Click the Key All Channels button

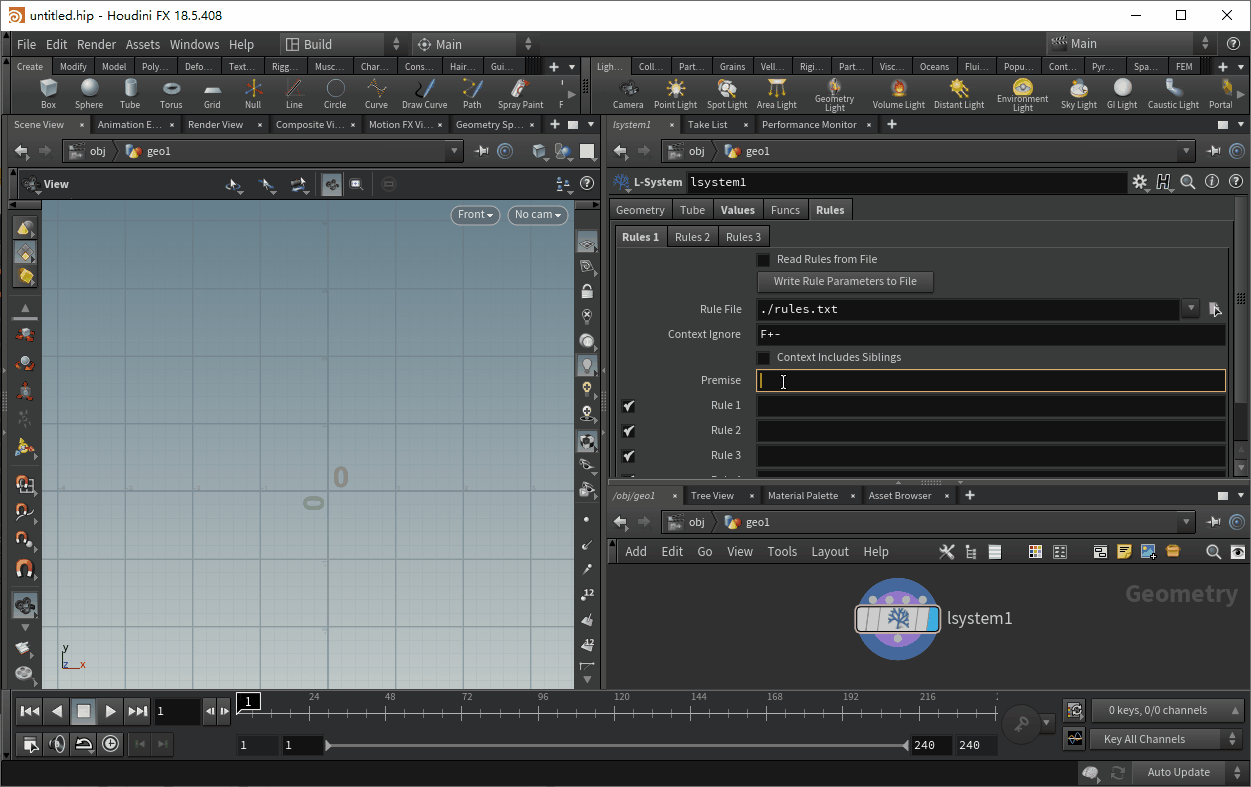click(1144, 739)
